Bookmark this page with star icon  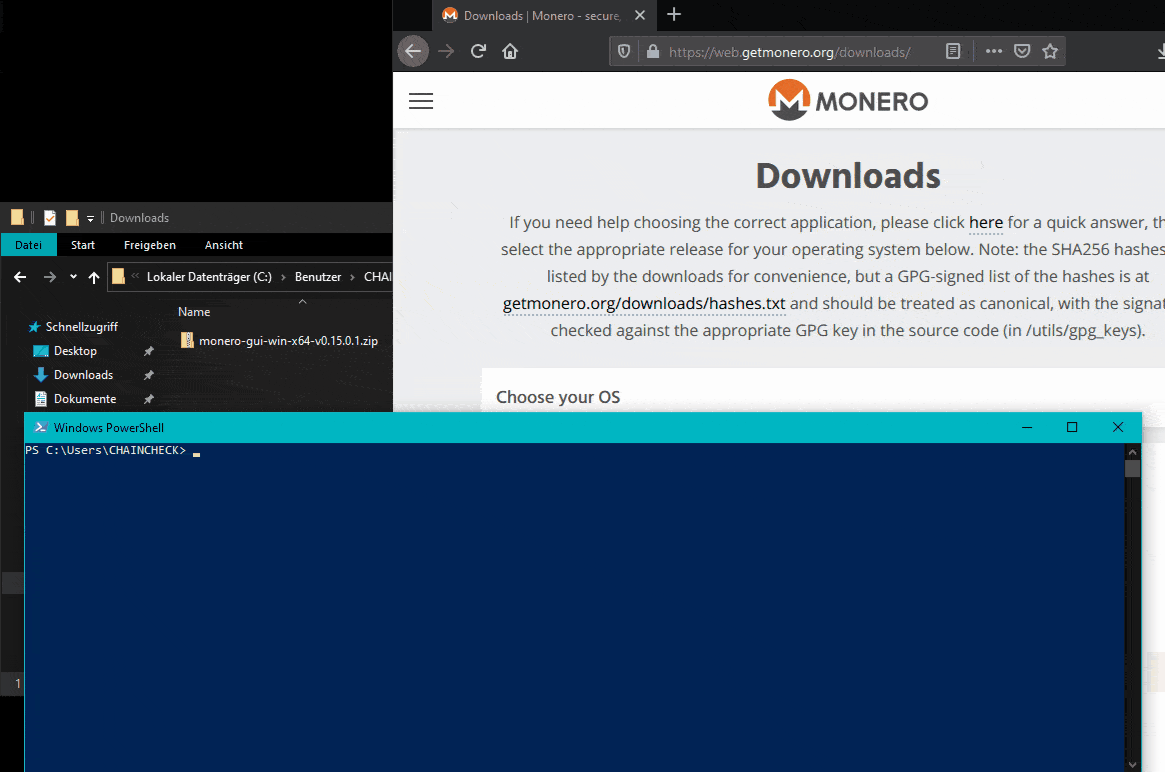pyautogui.click(x=1050, y=51)
